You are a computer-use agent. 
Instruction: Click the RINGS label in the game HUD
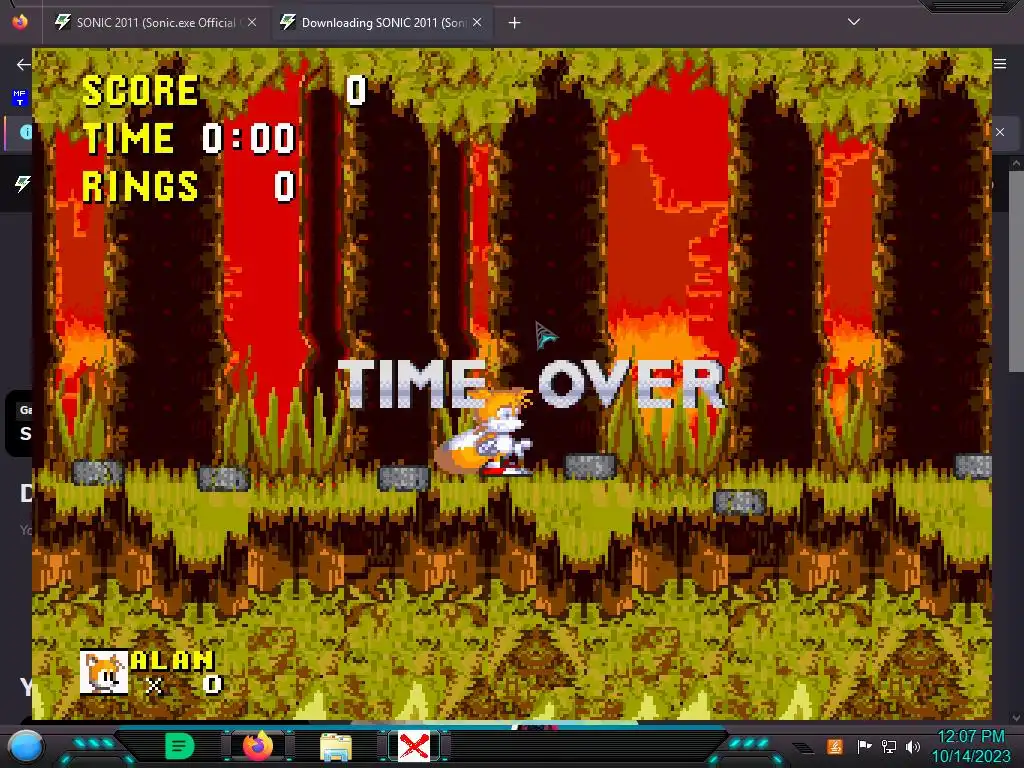click(x=140, y=186)
